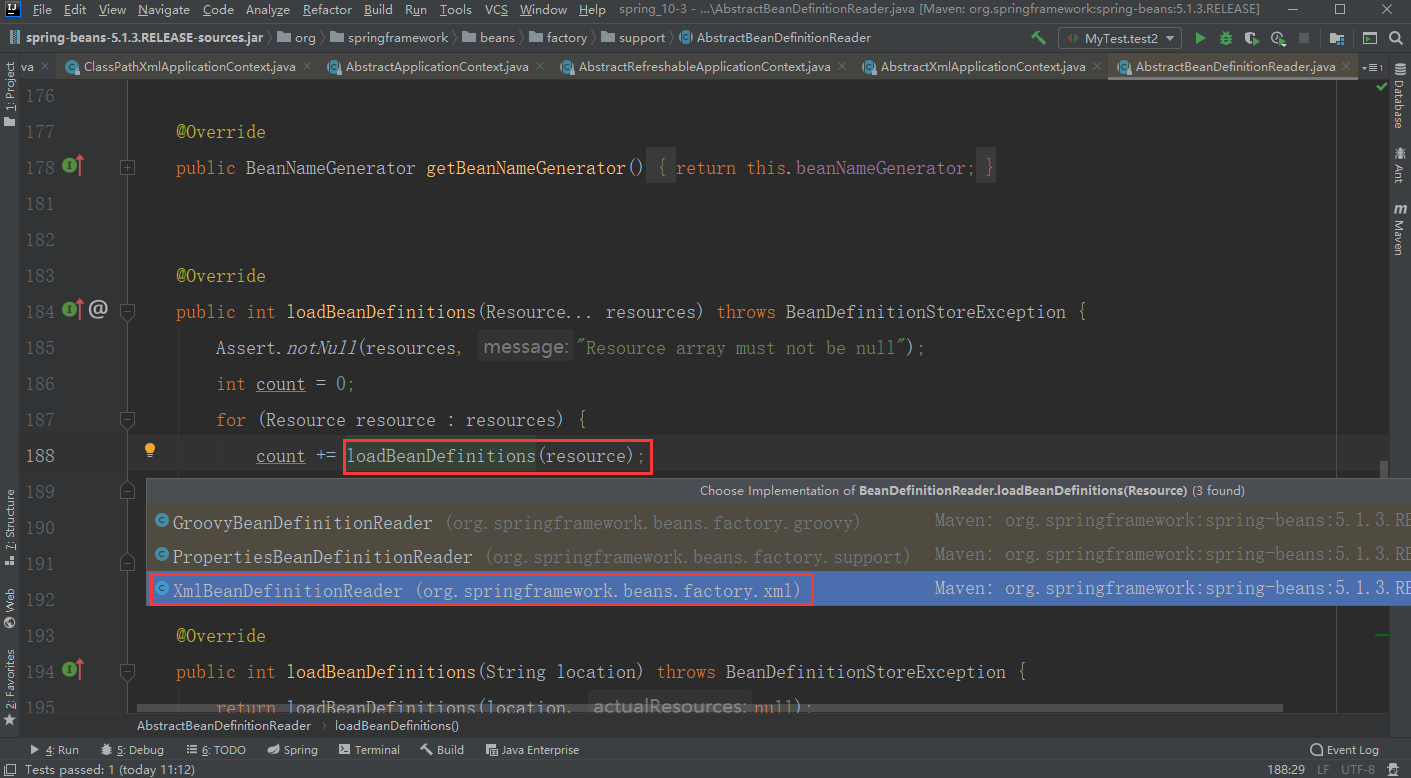Stop the running process (grey square)
Viewport: 1411px width, 778px height.
click(1303, 38)
